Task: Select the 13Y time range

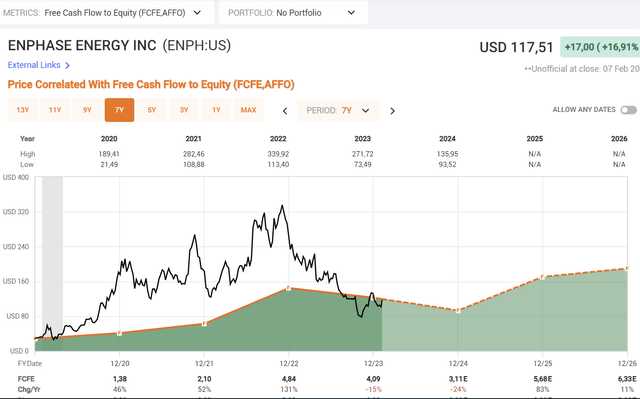Action: (23, 110)
